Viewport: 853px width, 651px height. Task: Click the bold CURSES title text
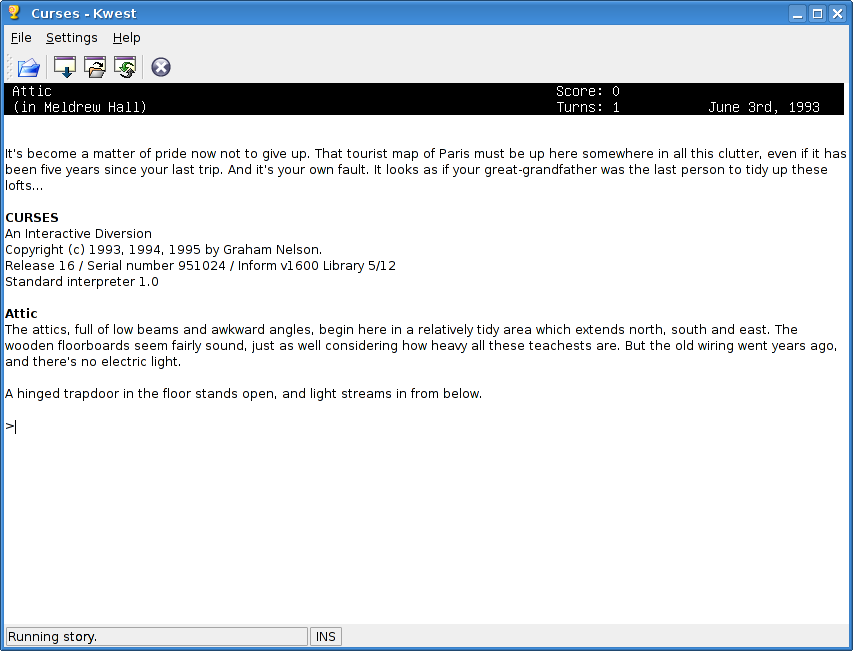pos(32,217)
